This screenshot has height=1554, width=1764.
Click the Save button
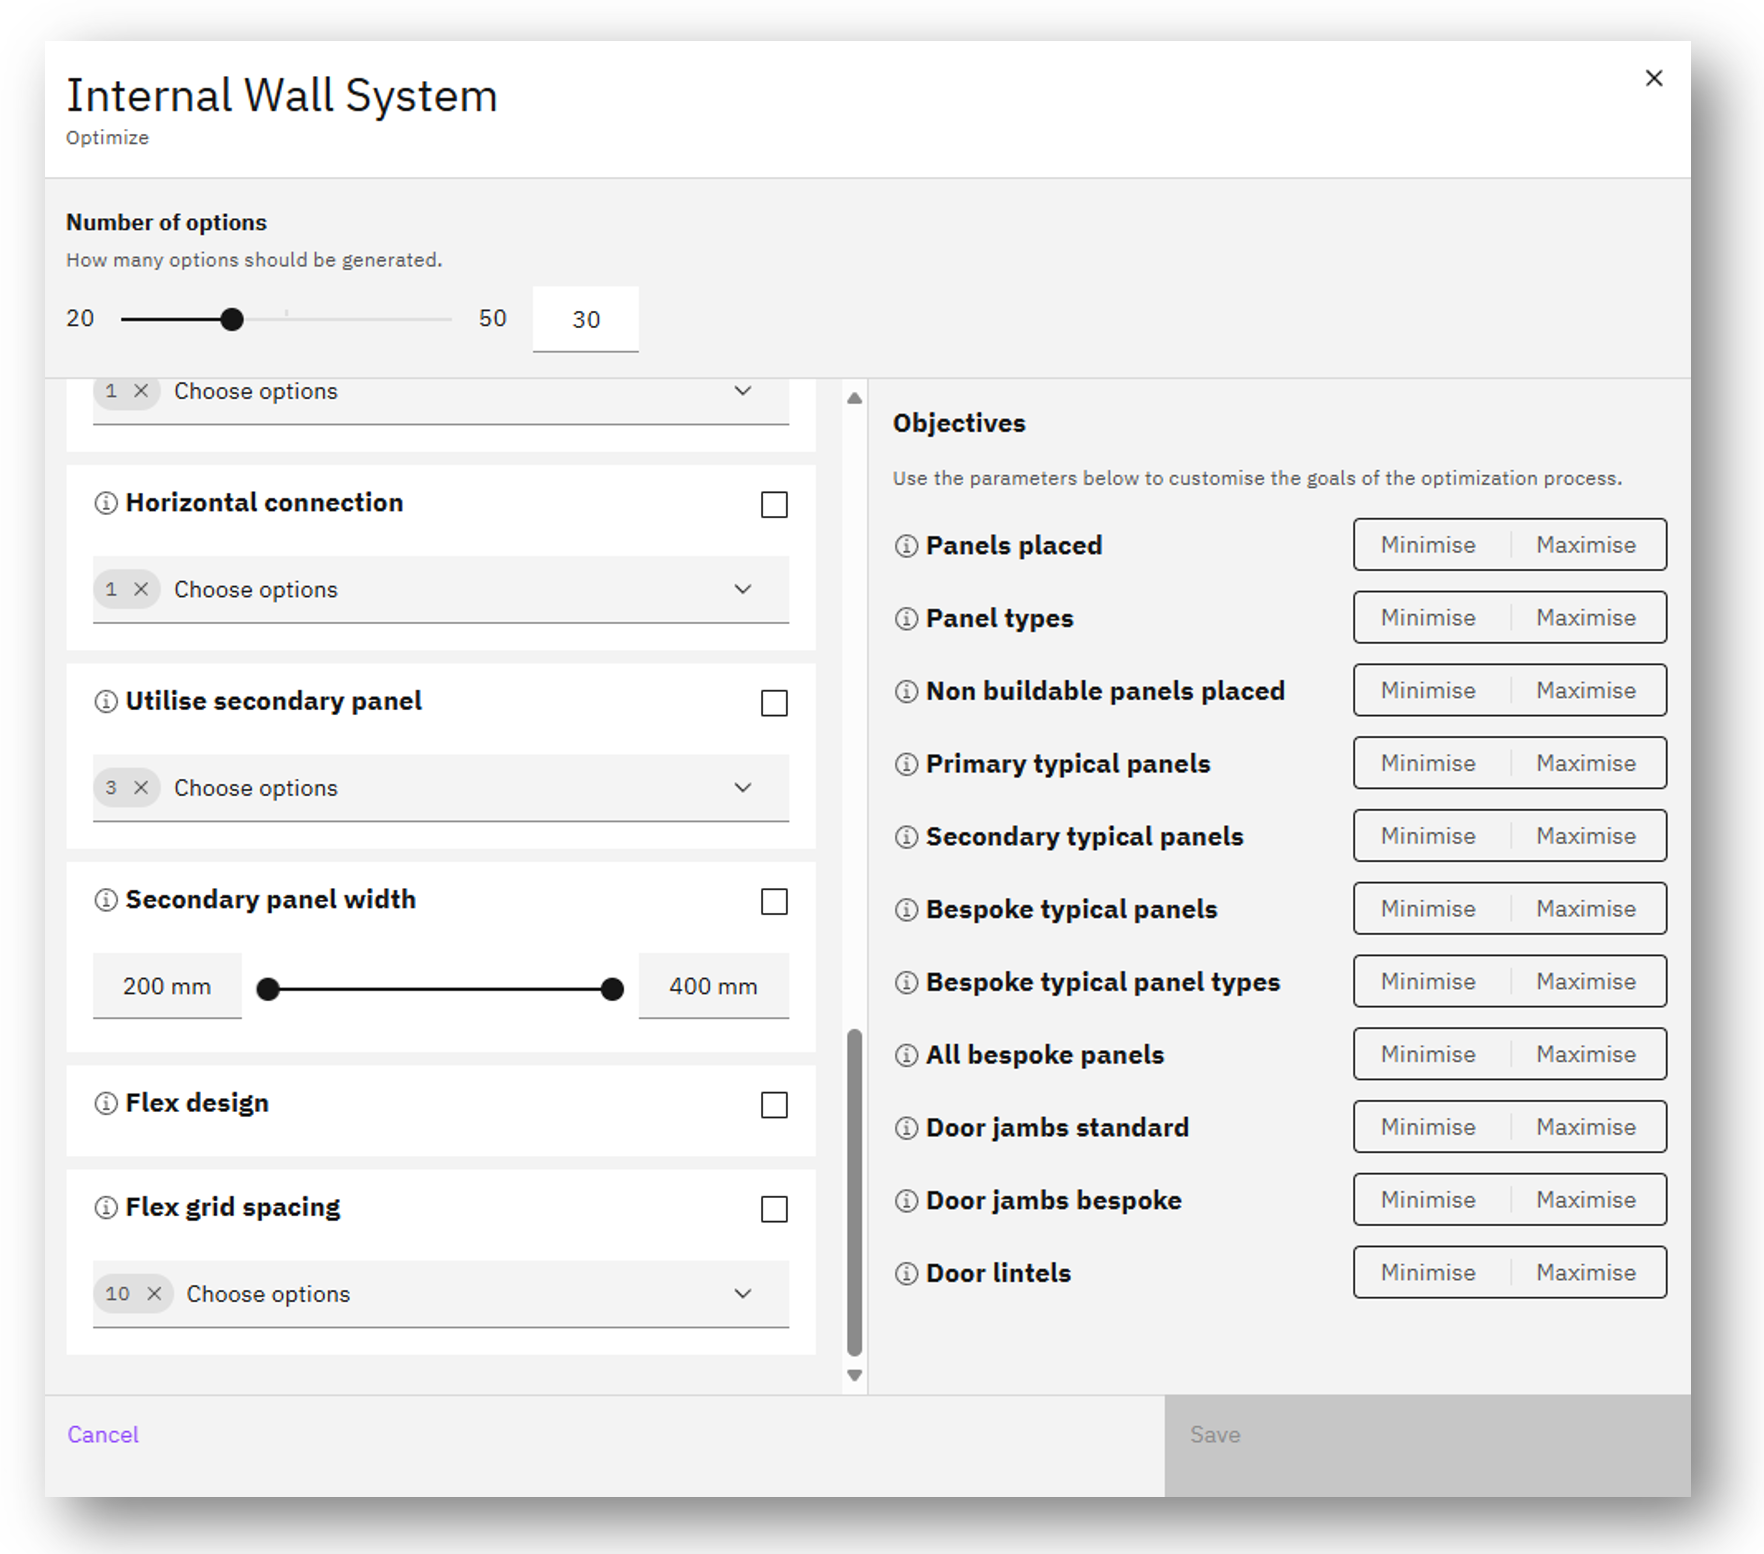click(x=1428, y=1445)
